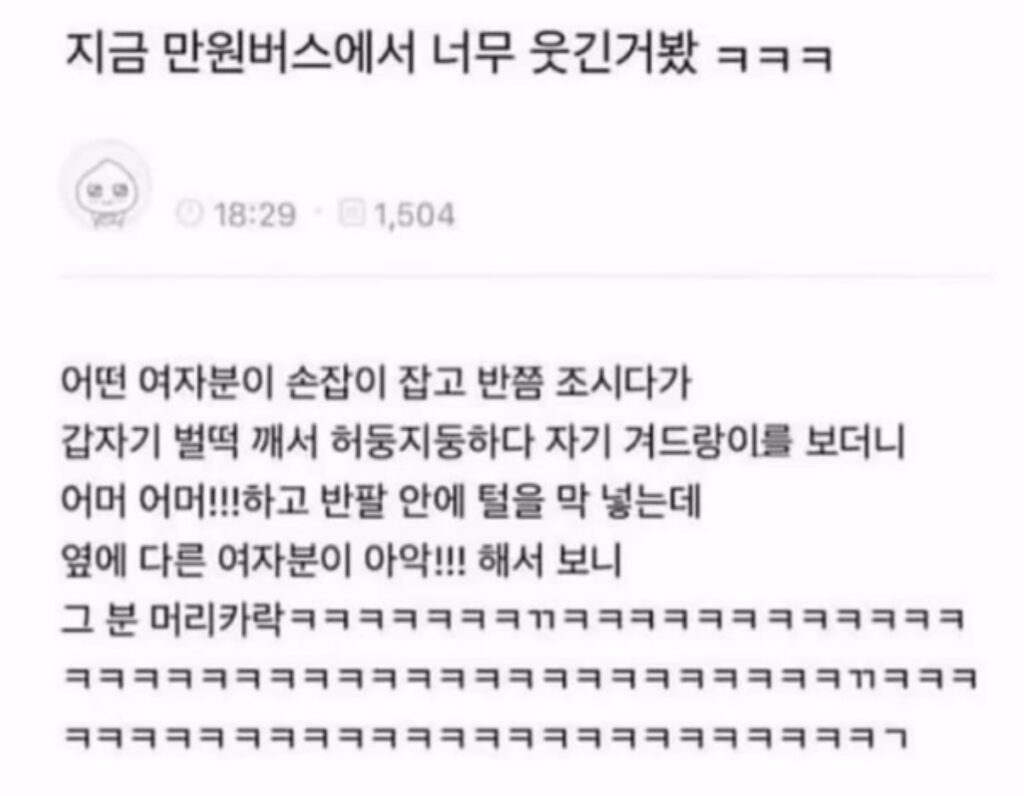Click the clock icon beside 18:29

click(189, 214)
